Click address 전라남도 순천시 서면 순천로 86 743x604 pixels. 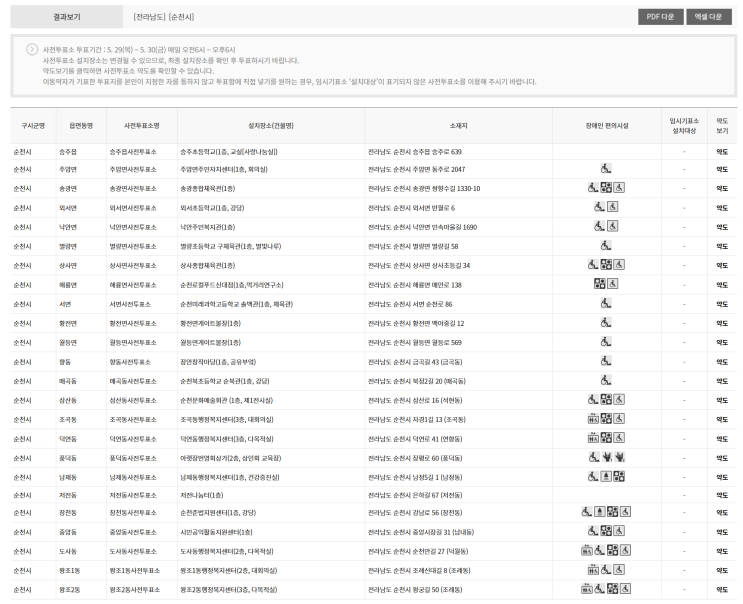[x=410, y=305]
